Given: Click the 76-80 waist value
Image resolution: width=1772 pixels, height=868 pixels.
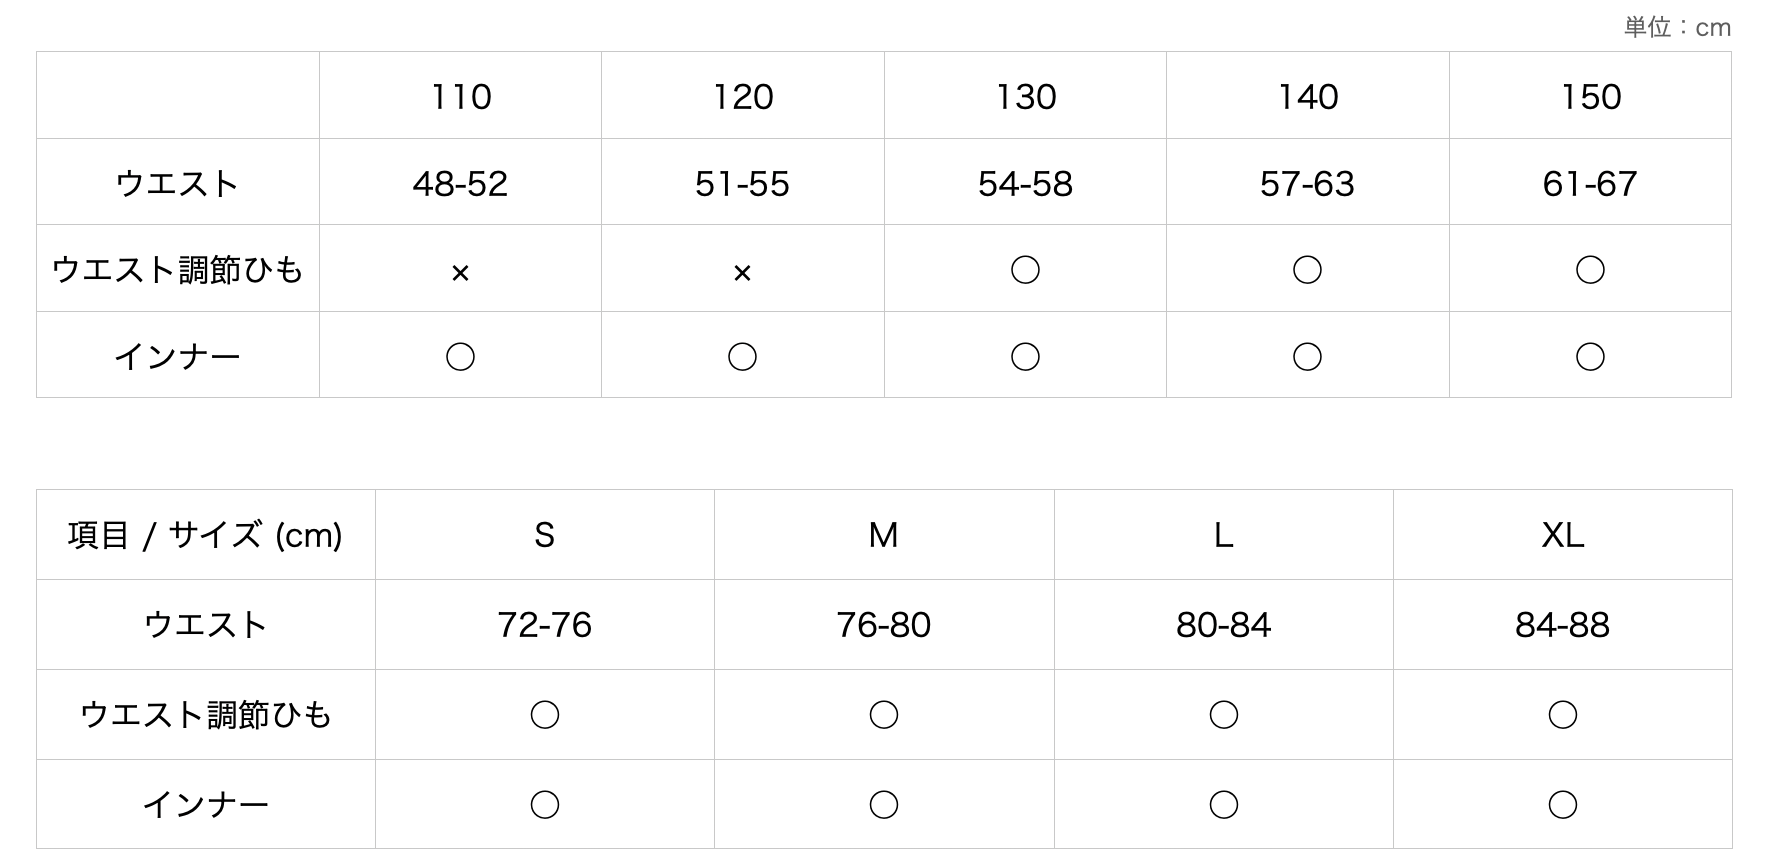Looking at the screenshot, I should coord(884,626).
